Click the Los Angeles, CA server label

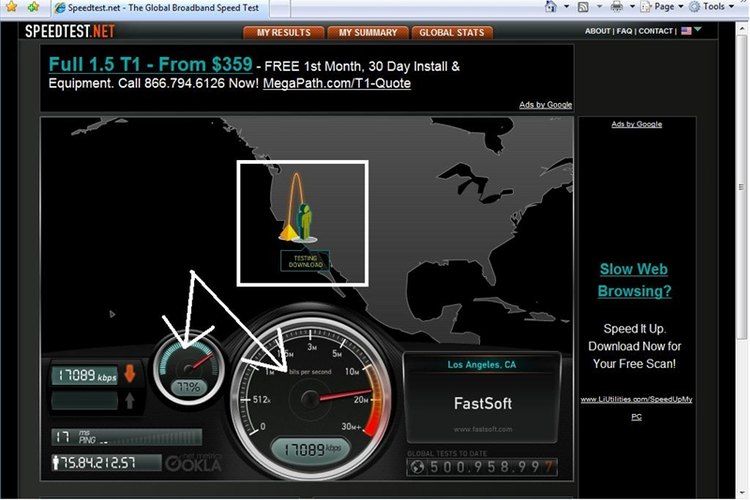(482, 365)
